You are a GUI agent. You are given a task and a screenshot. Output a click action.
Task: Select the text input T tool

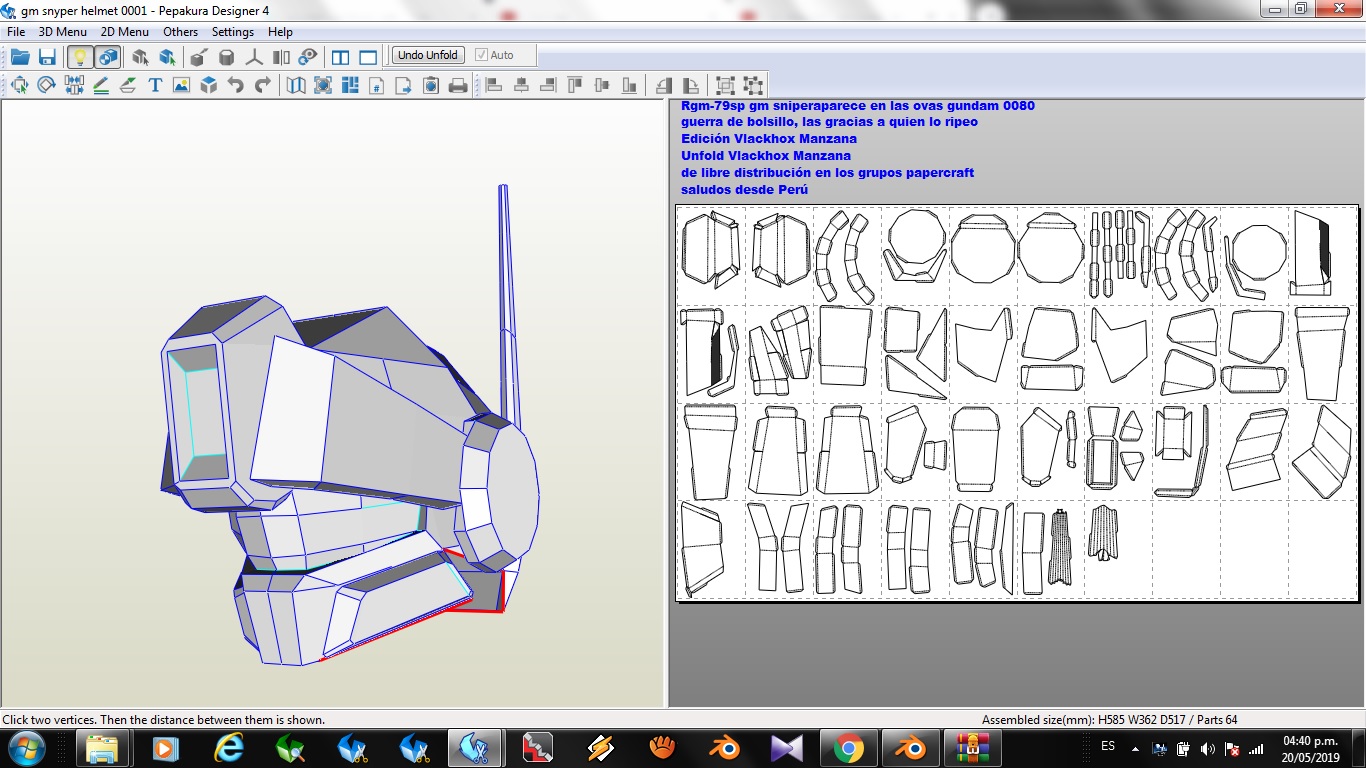[x=155, y=85]
